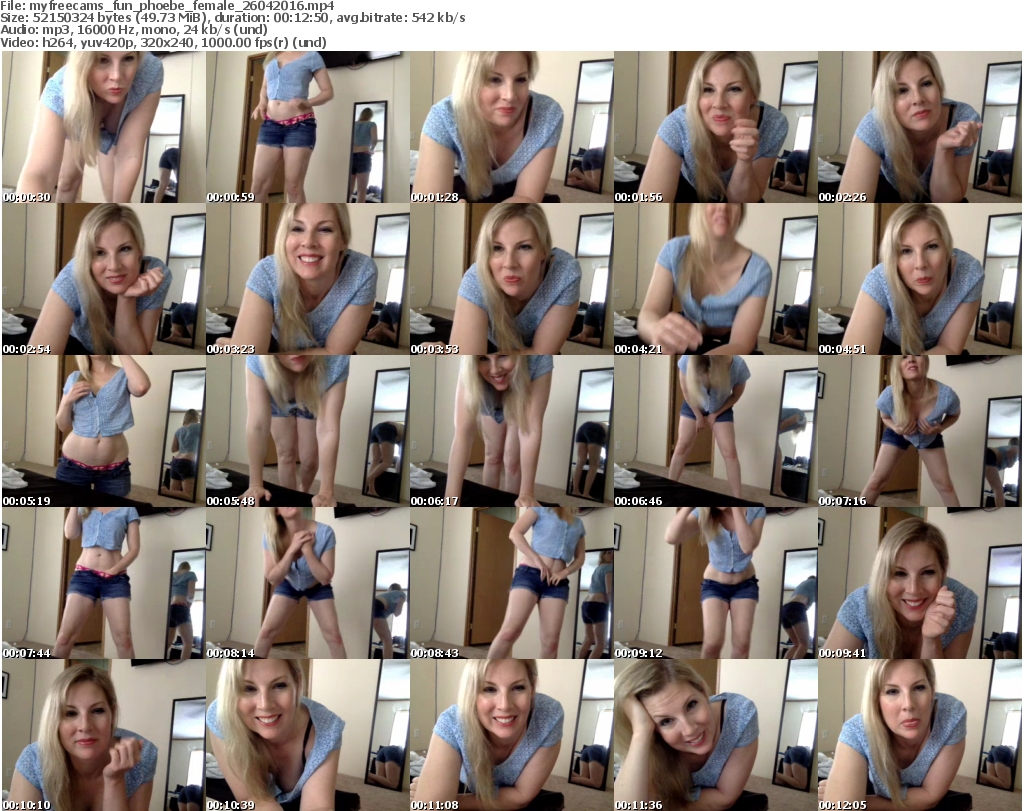Viewport: 1024px width, 811px height.
Task: Select the thumbnail stamped 00:00:30
Action: click(x=104, y=127)
